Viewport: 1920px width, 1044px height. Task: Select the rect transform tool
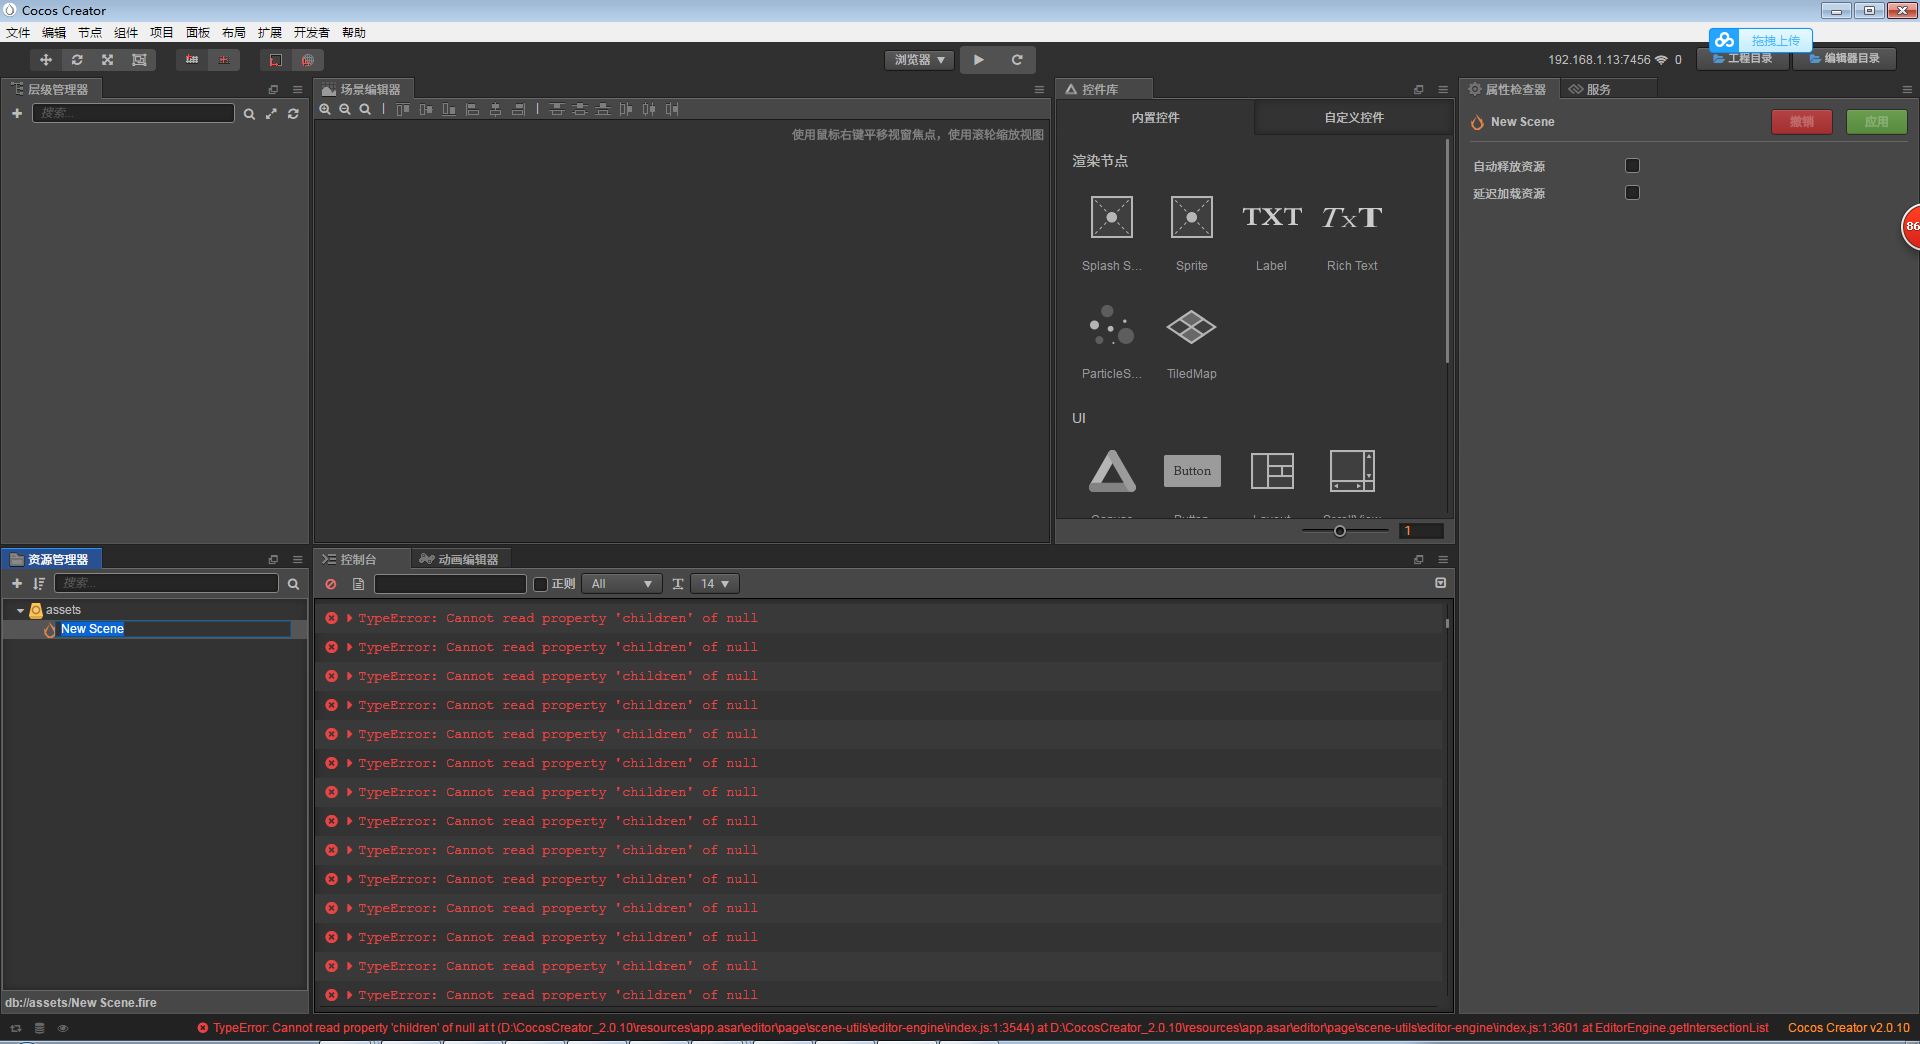click(139, 60)
